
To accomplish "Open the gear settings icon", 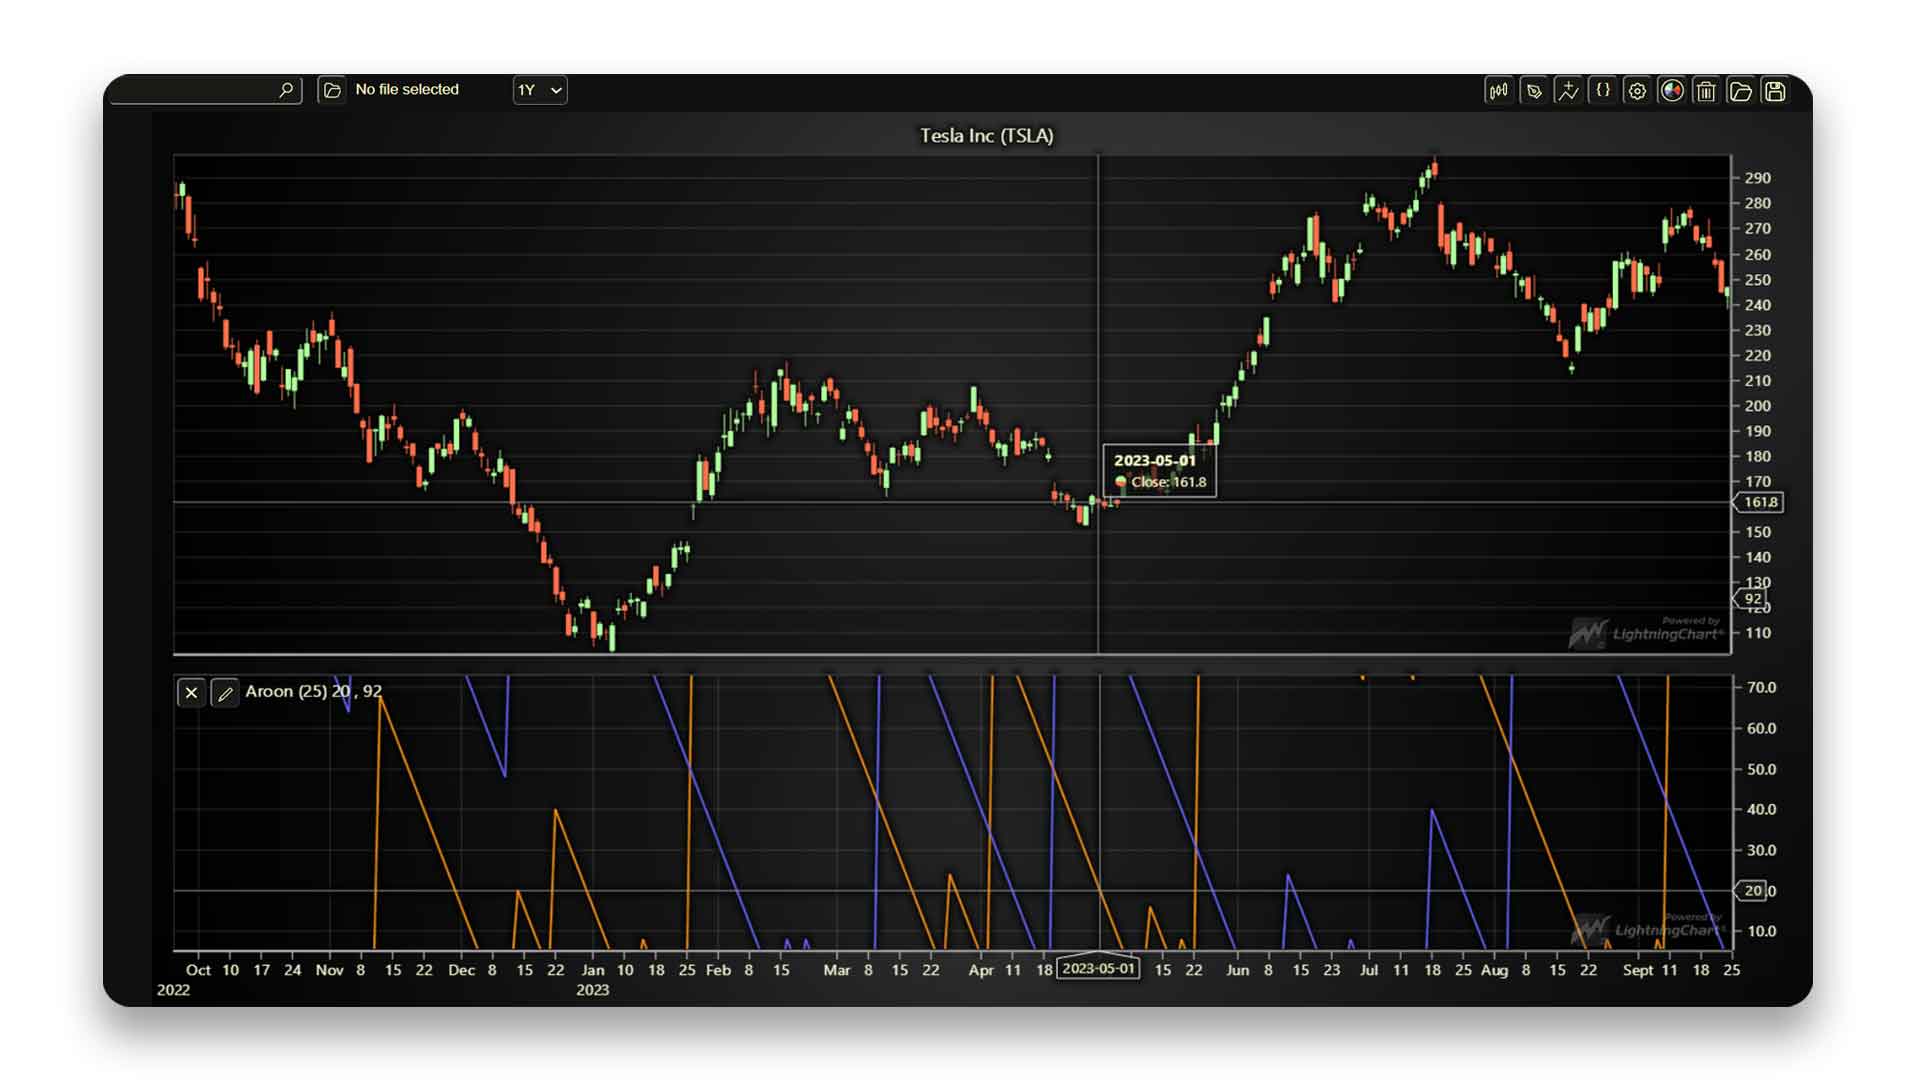I will click(1637, 91).
